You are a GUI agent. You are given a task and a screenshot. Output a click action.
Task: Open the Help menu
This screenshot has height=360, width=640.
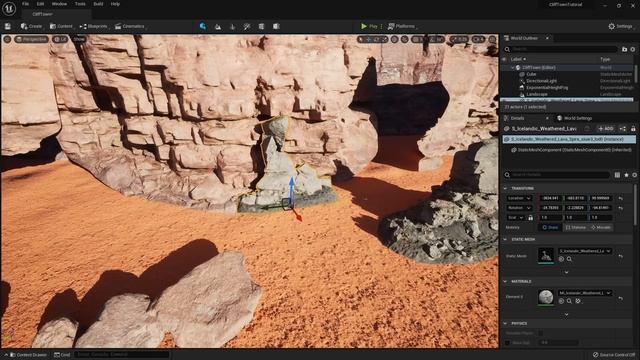point(115,4)
